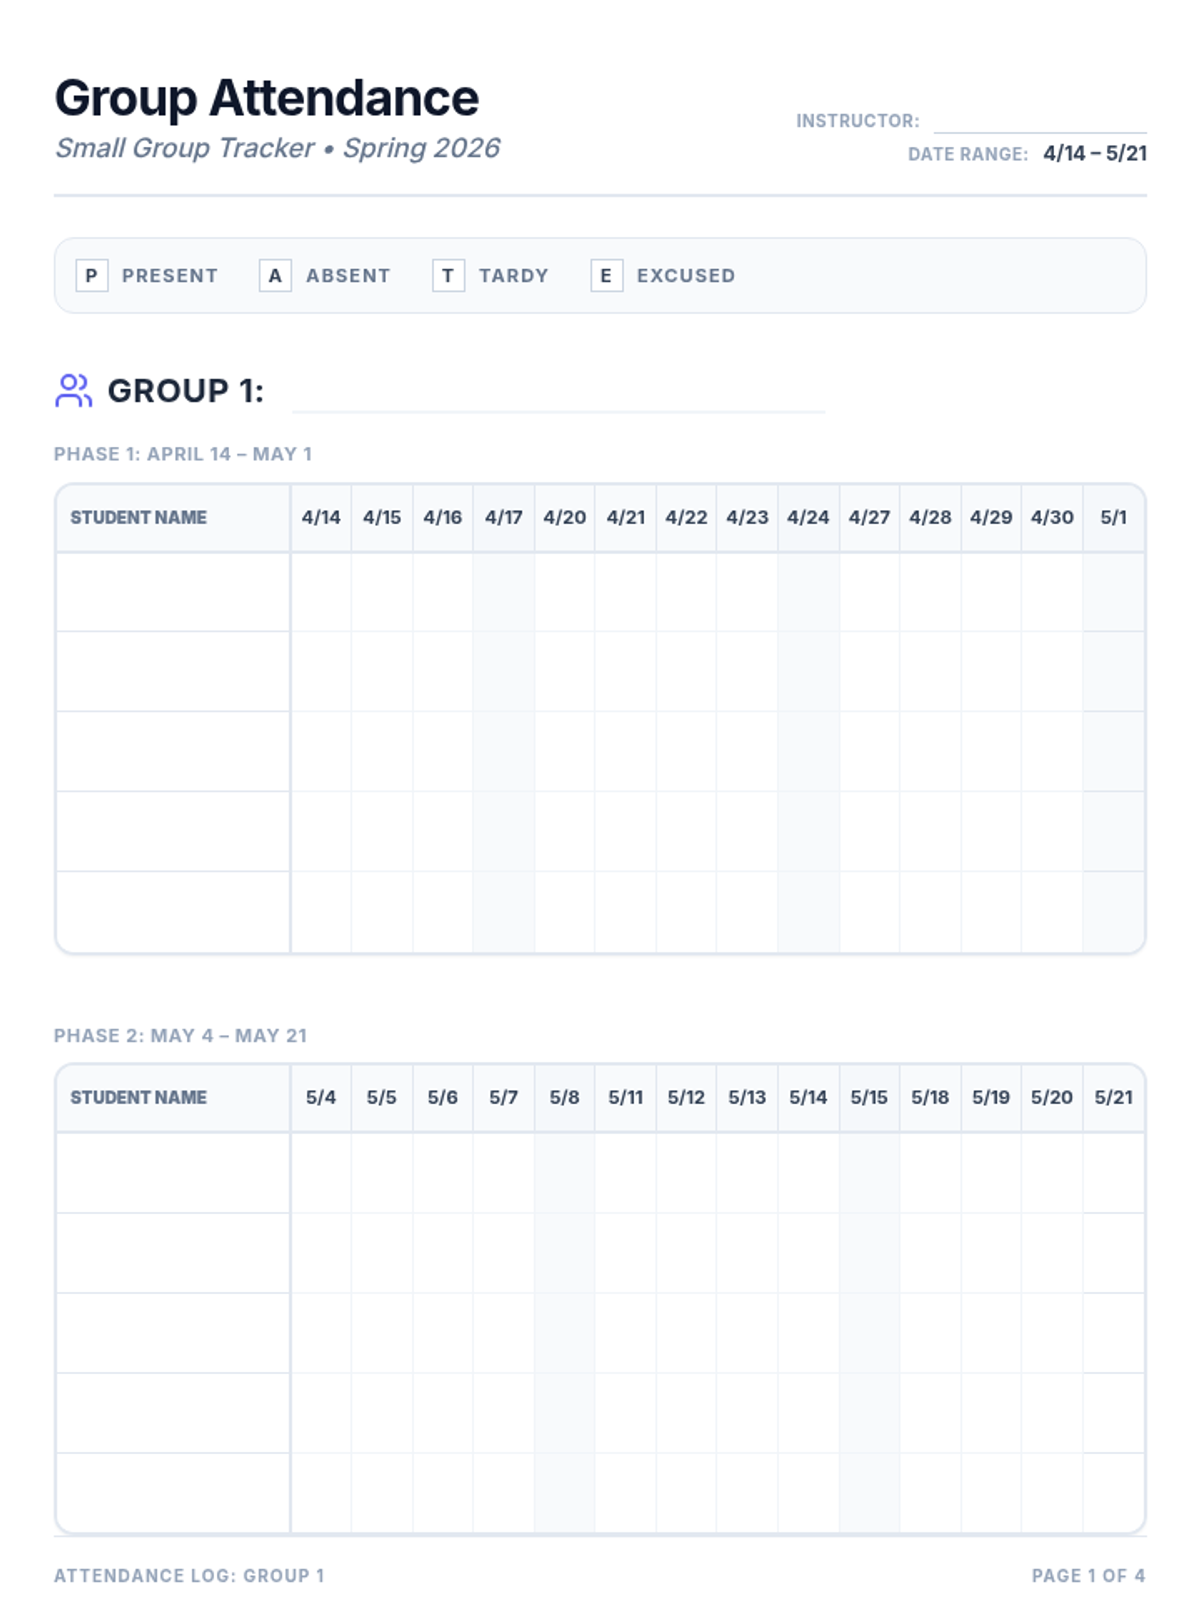1200x1600 pixels.
Task: Select the 5/21 column header
Action: 1113,1098
